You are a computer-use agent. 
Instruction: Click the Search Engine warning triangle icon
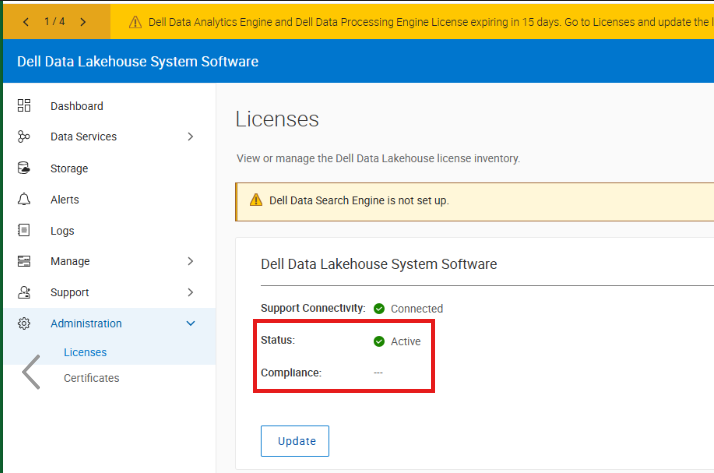click(x=256, y=200)
